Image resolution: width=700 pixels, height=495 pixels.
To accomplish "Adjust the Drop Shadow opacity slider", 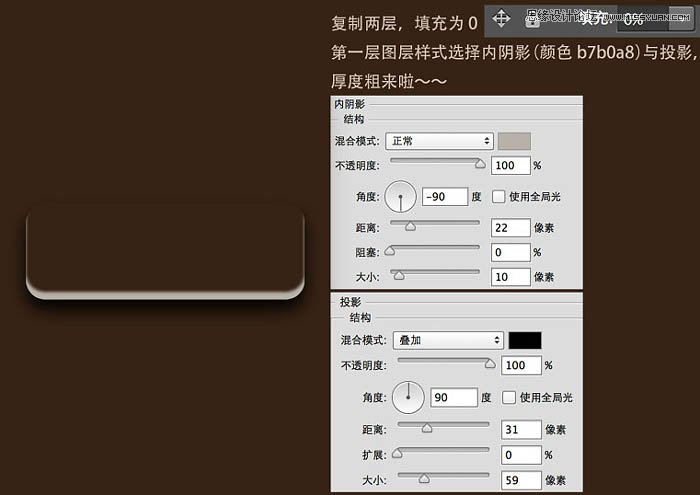I will pyautogui.click(x=490, y=364).
